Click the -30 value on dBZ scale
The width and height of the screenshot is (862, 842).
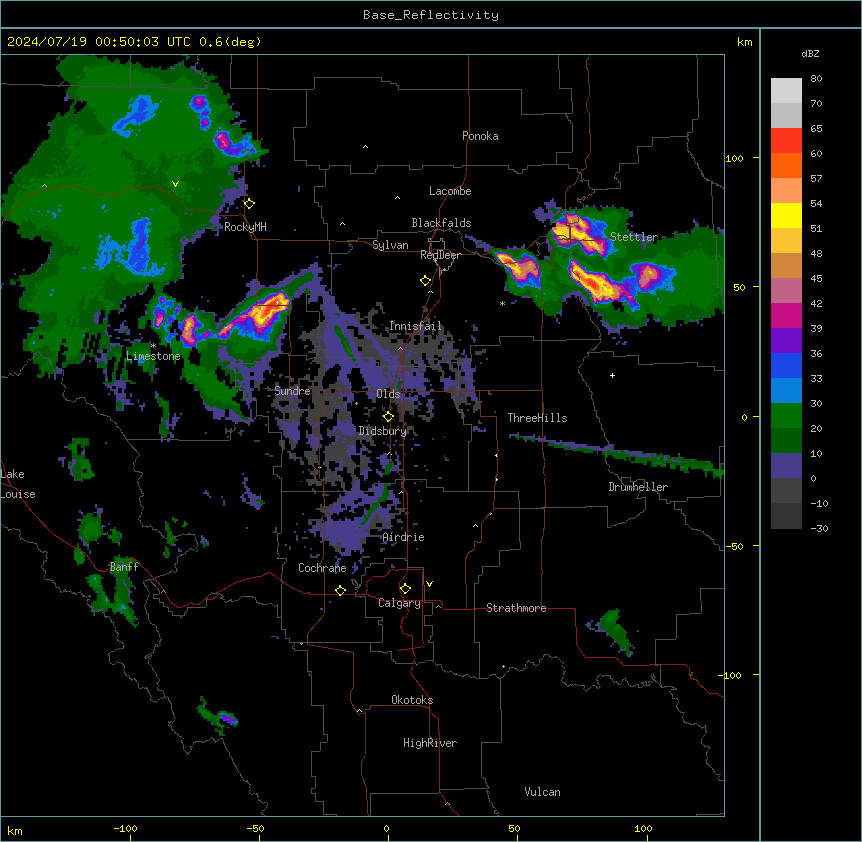(x=819, y=528)
